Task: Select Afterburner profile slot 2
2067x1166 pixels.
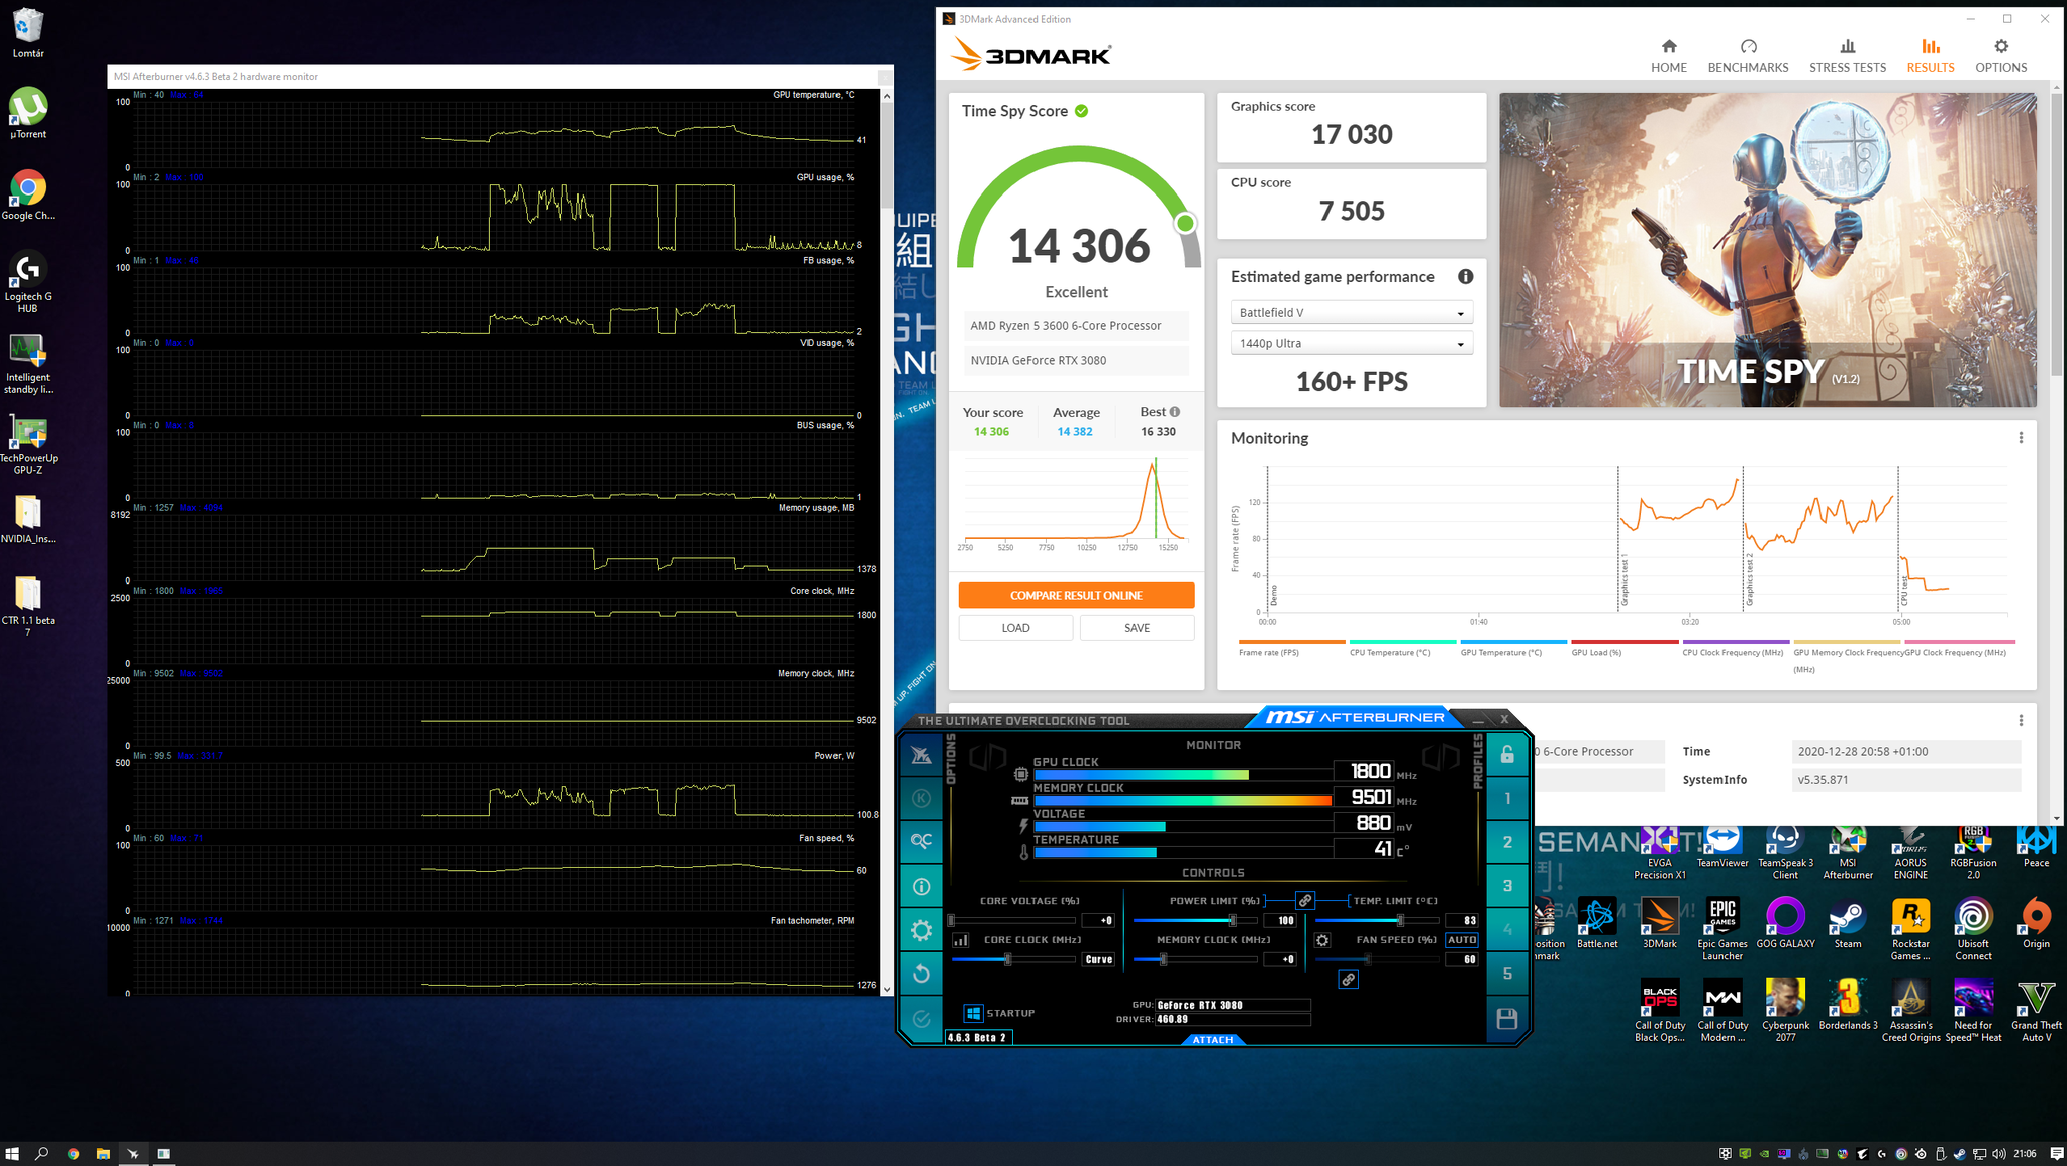Action: [x=1507, y=842]
